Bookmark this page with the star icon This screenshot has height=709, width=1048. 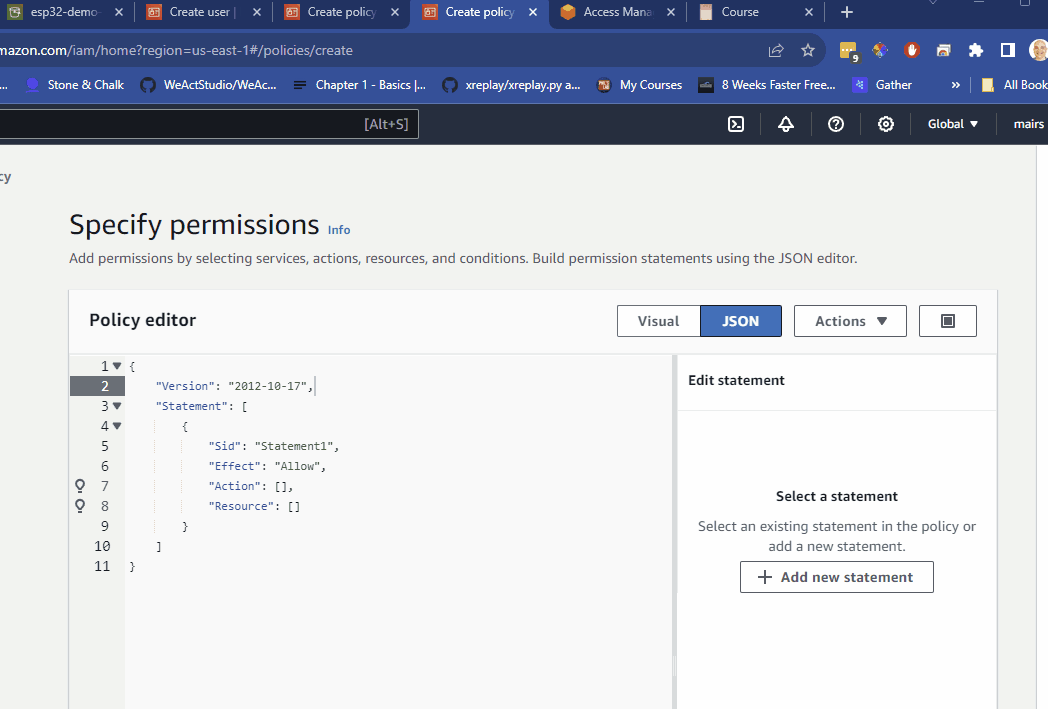(x=807, y=49)
